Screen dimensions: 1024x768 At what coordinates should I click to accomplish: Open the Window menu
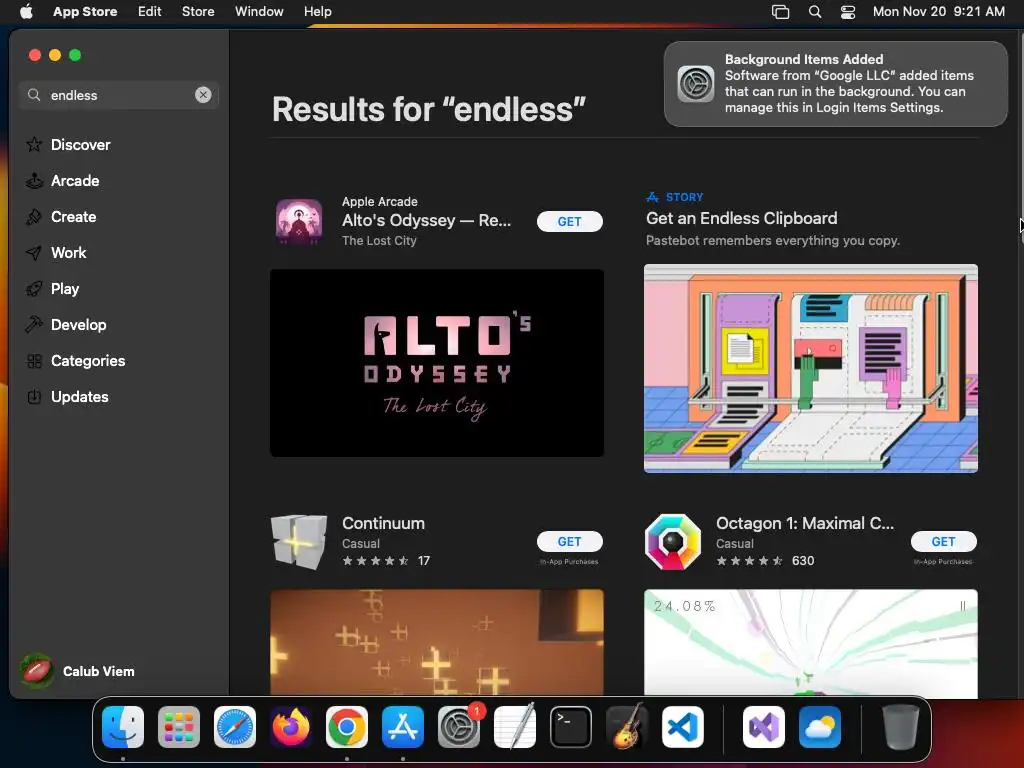pos(259,11)
